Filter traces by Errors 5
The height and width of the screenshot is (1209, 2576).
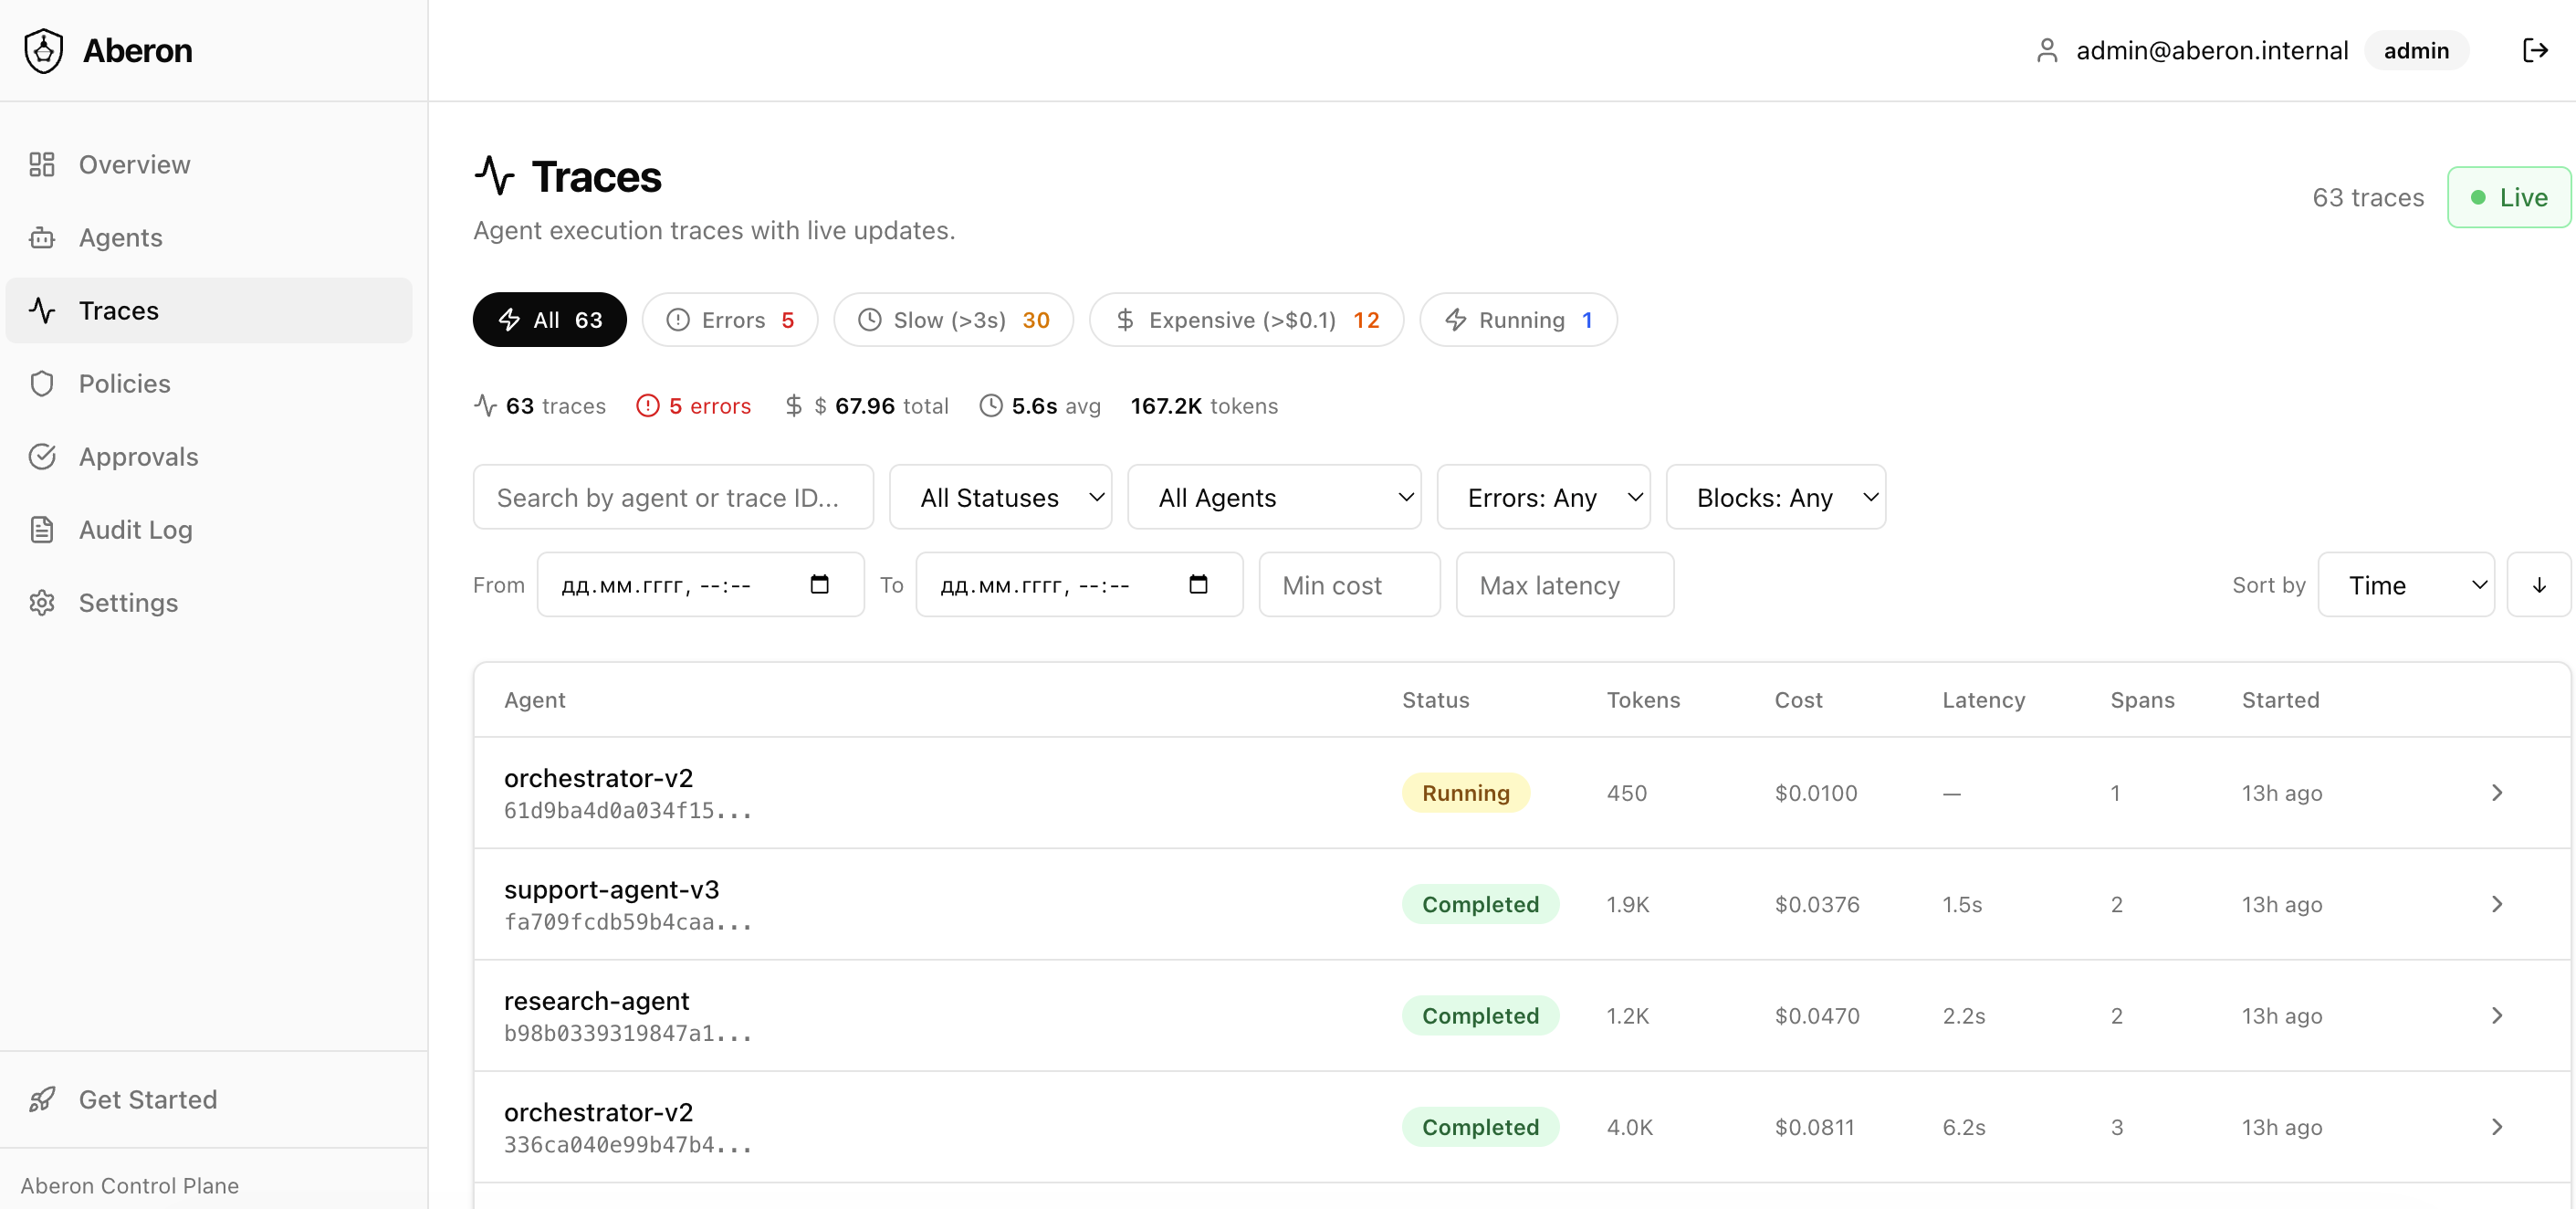729,319
